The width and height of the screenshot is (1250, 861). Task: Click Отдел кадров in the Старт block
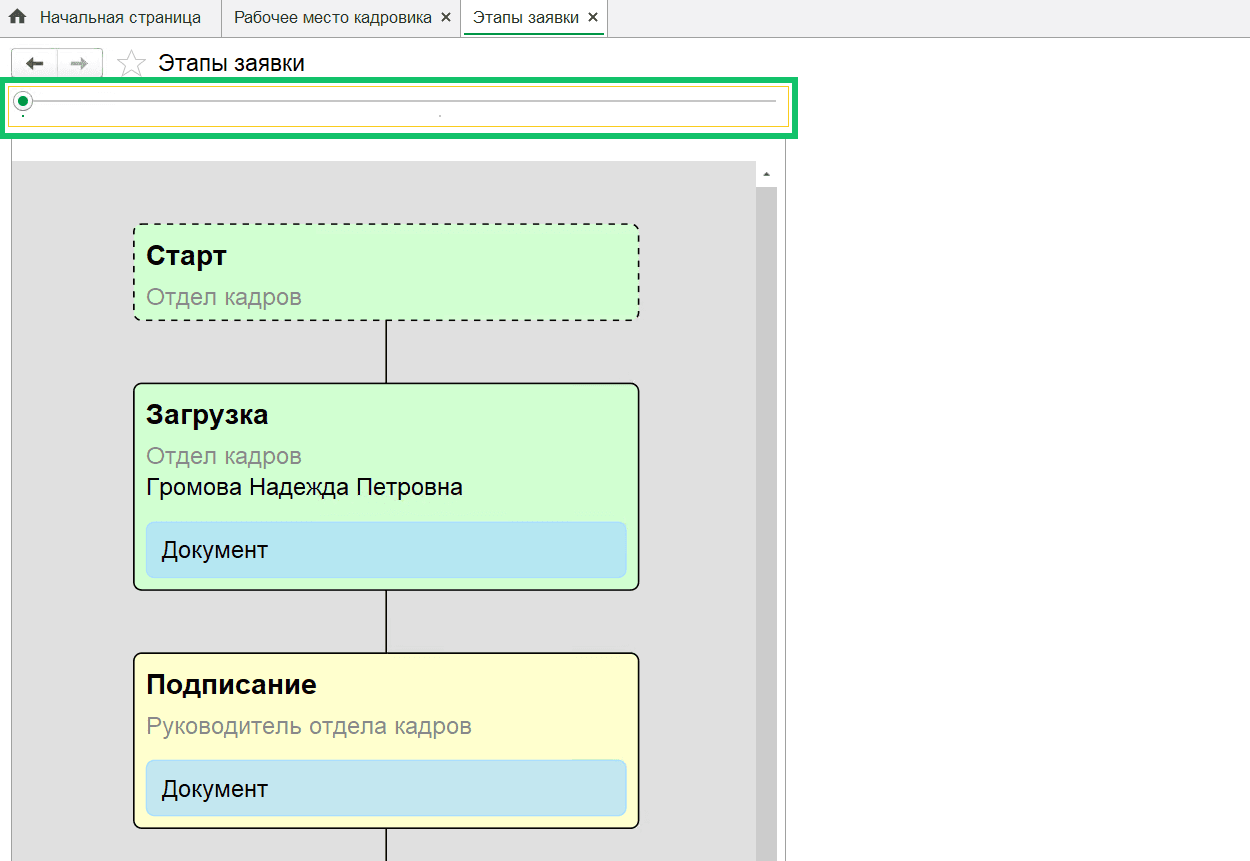(x=224, y=297)
